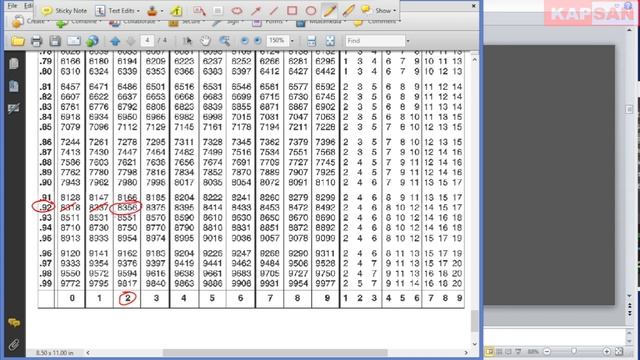
Task: Select the Rectangle drawing tool
Action: coord(292,11)
